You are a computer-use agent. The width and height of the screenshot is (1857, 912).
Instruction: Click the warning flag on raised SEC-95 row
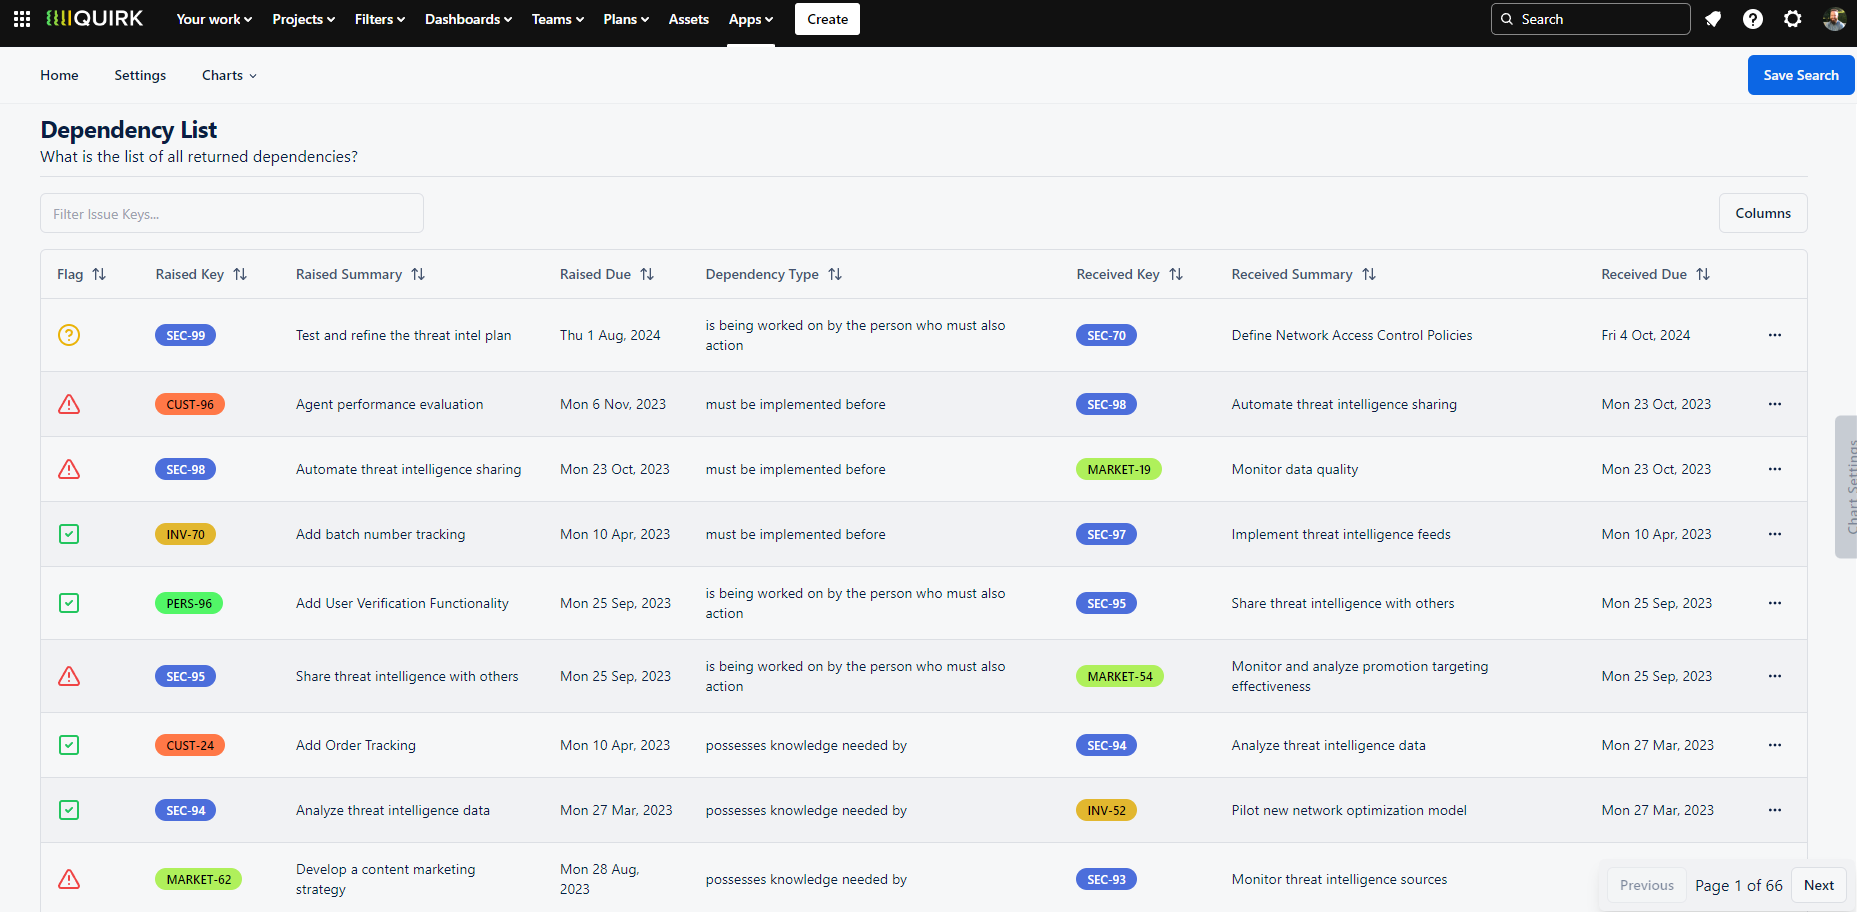[69, 676]
